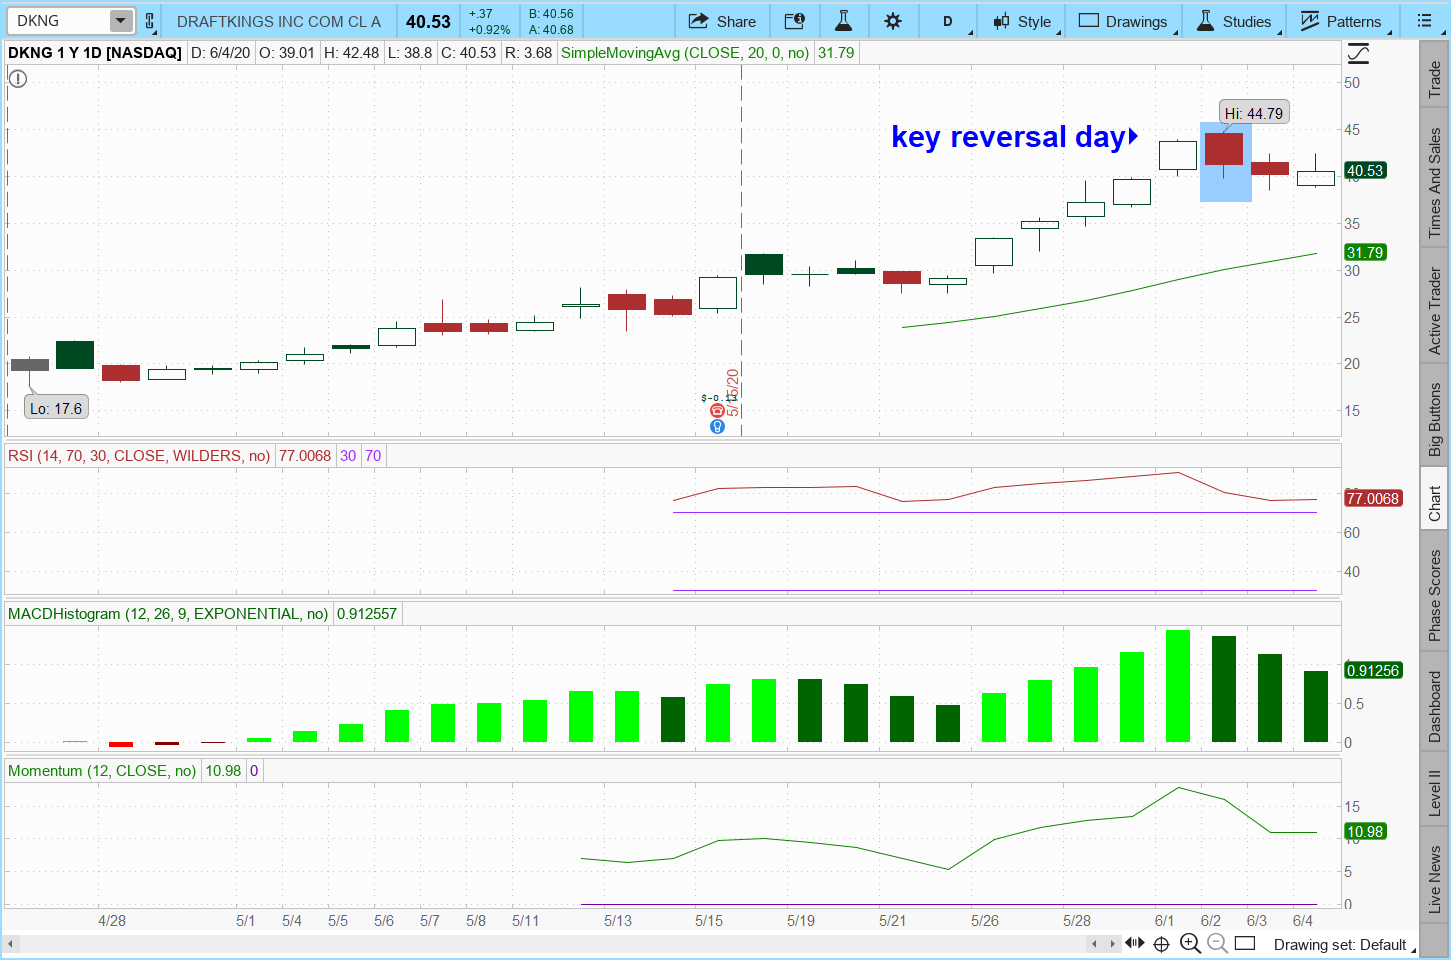
Task: Click the 31.79 moving average axis label
Action: point(1366,252)
